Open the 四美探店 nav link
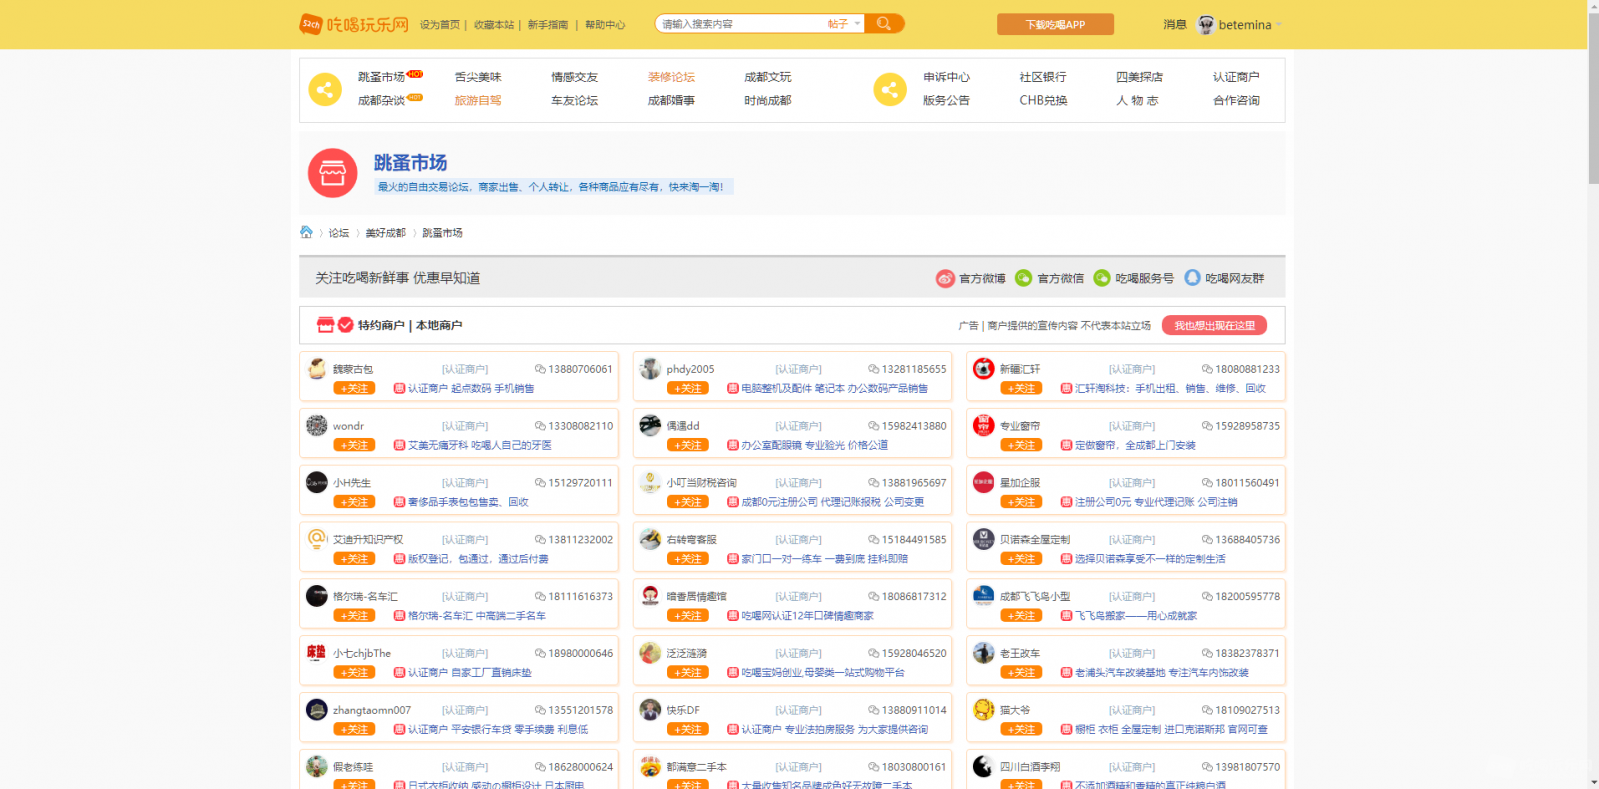Screen dimensions: 1599x789 coord(1139,77)
